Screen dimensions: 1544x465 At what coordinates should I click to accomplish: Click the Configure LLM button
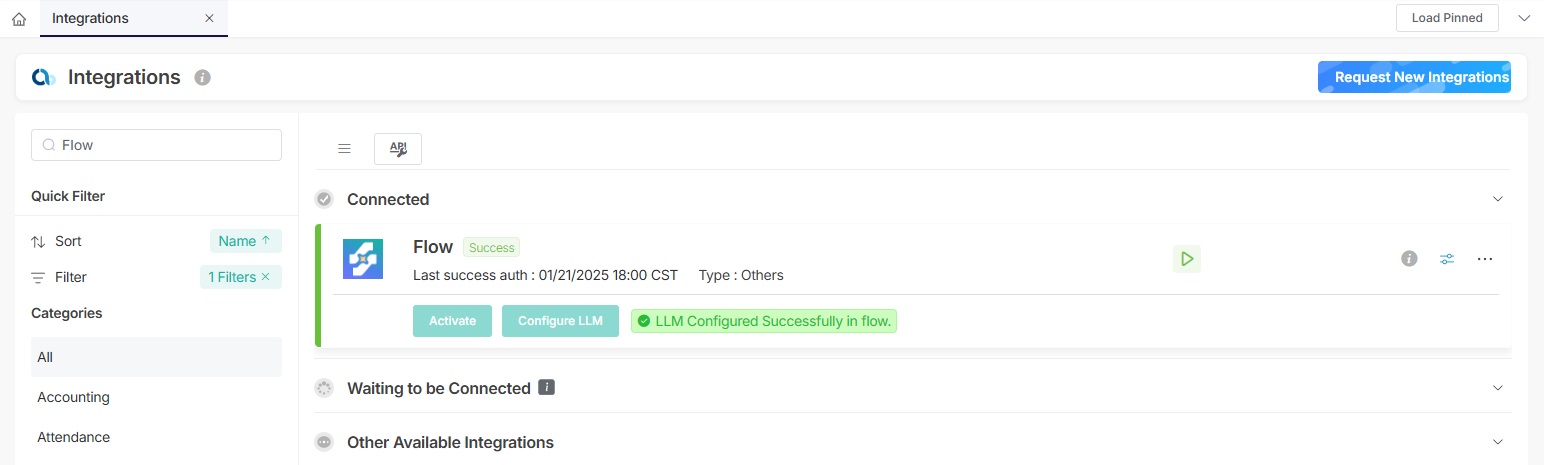tap(560, 321)
